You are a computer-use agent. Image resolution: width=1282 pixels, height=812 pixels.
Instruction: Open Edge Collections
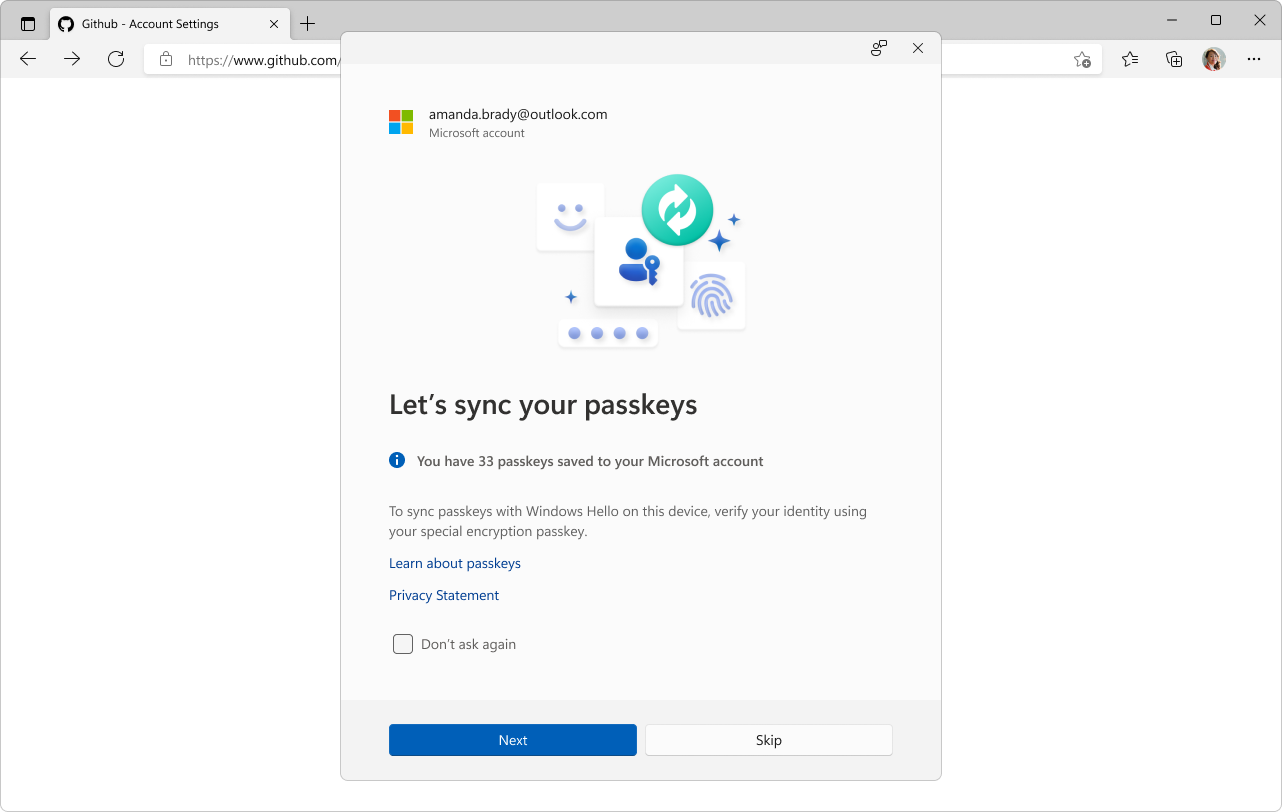[x=1173, y=59]
